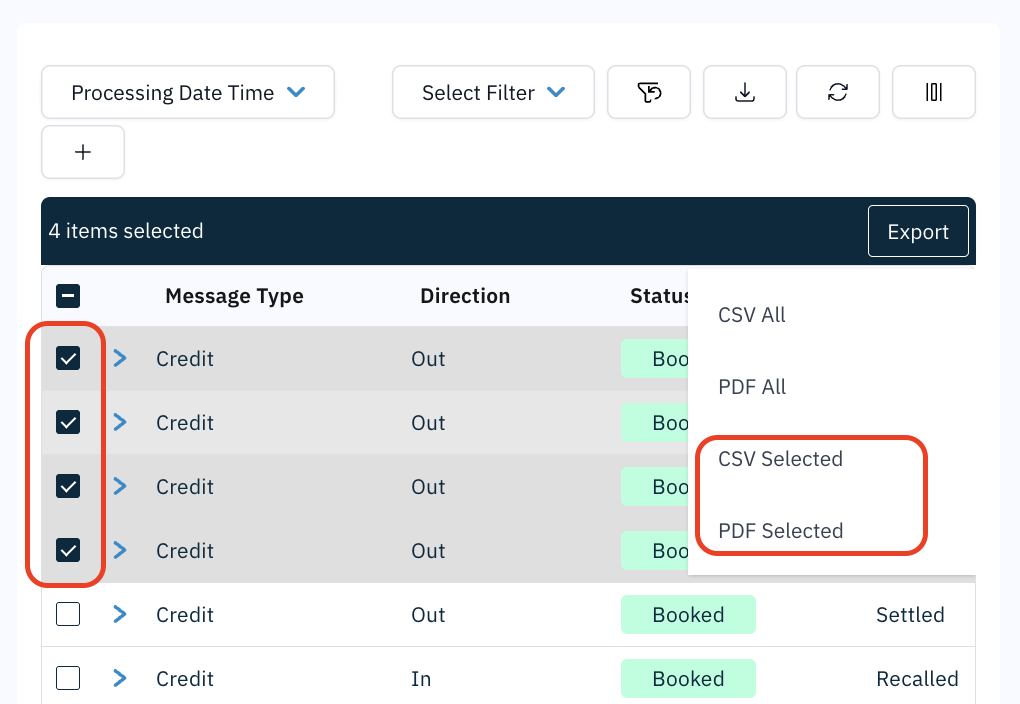1020x704 pixels.
Task: Click the refresh icon button
Action: [837, 93]
